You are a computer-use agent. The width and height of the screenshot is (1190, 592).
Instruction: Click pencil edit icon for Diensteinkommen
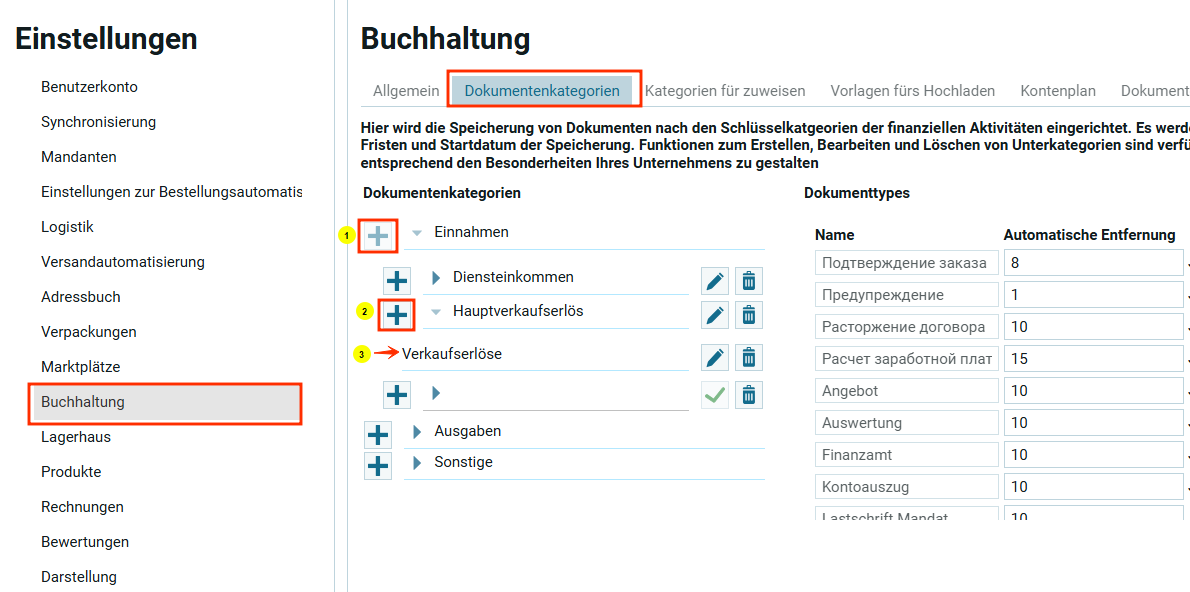[714, 280]
